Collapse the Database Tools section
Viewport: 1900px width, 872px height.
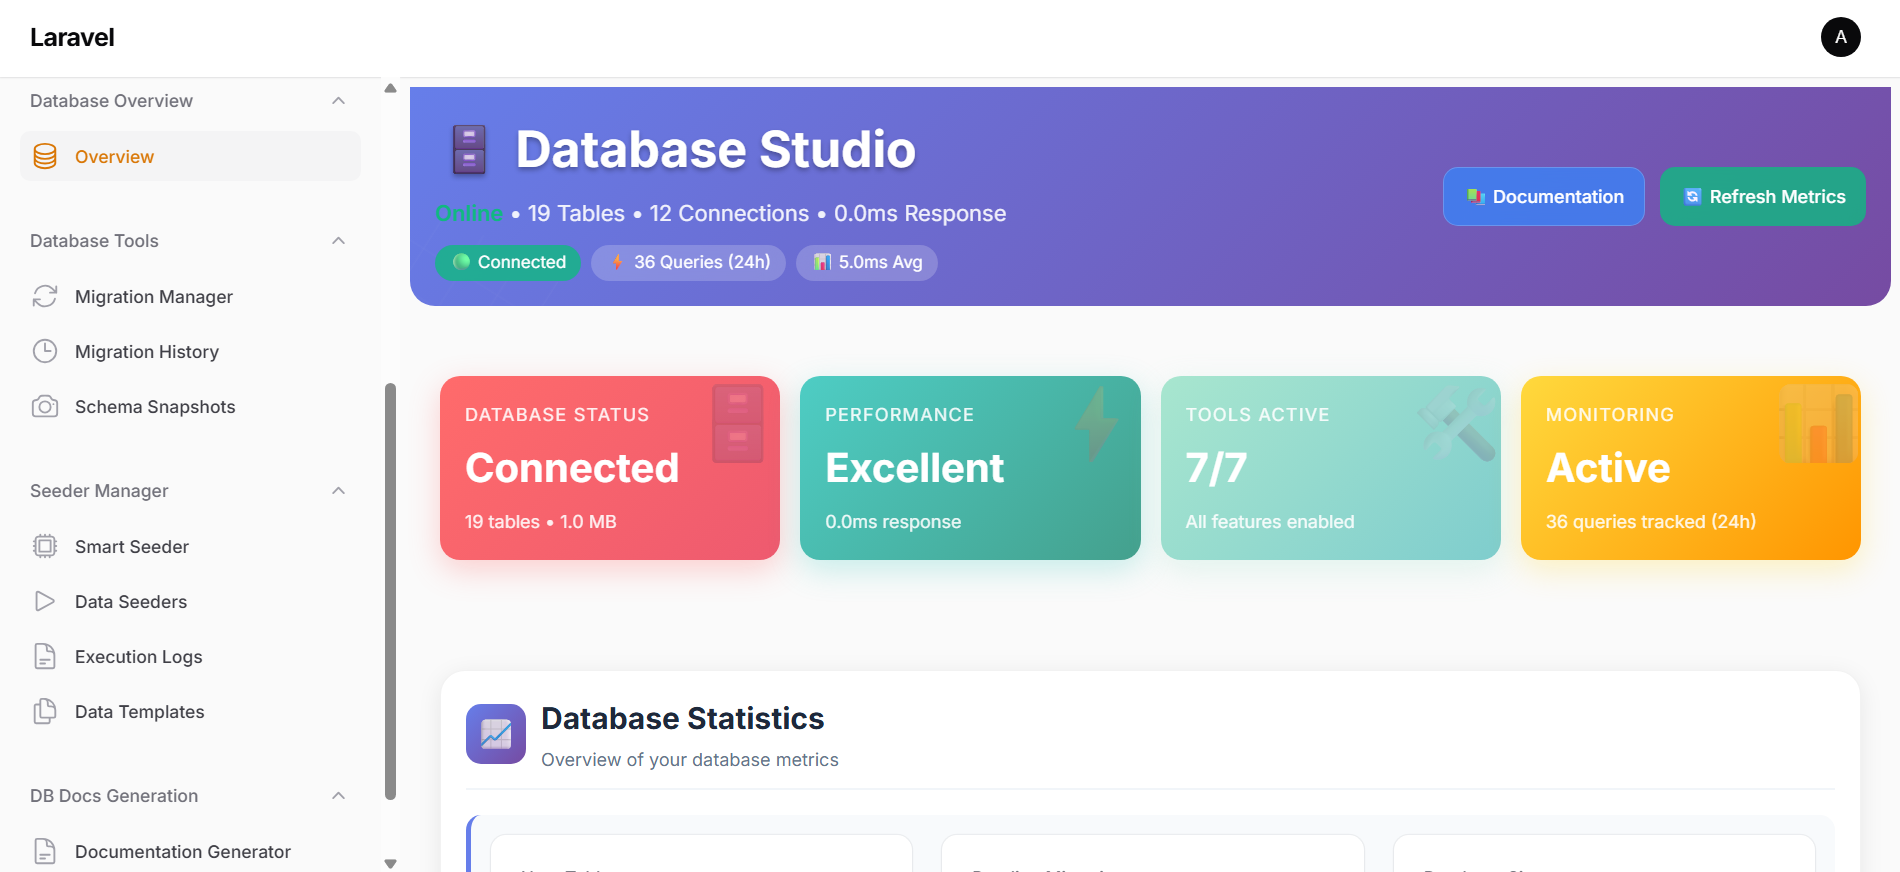pyautogui.click(x=339, y=241)
